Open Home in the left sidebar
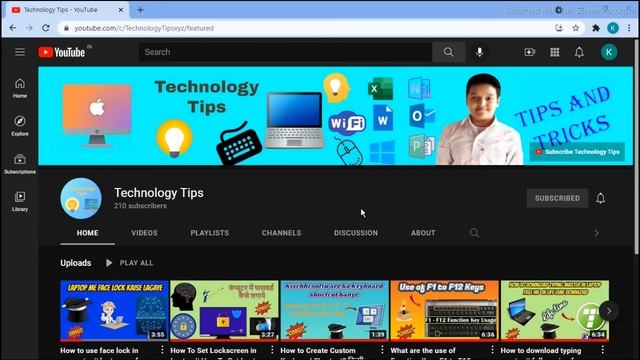640x360 pixels. click(x=20, y=88)
